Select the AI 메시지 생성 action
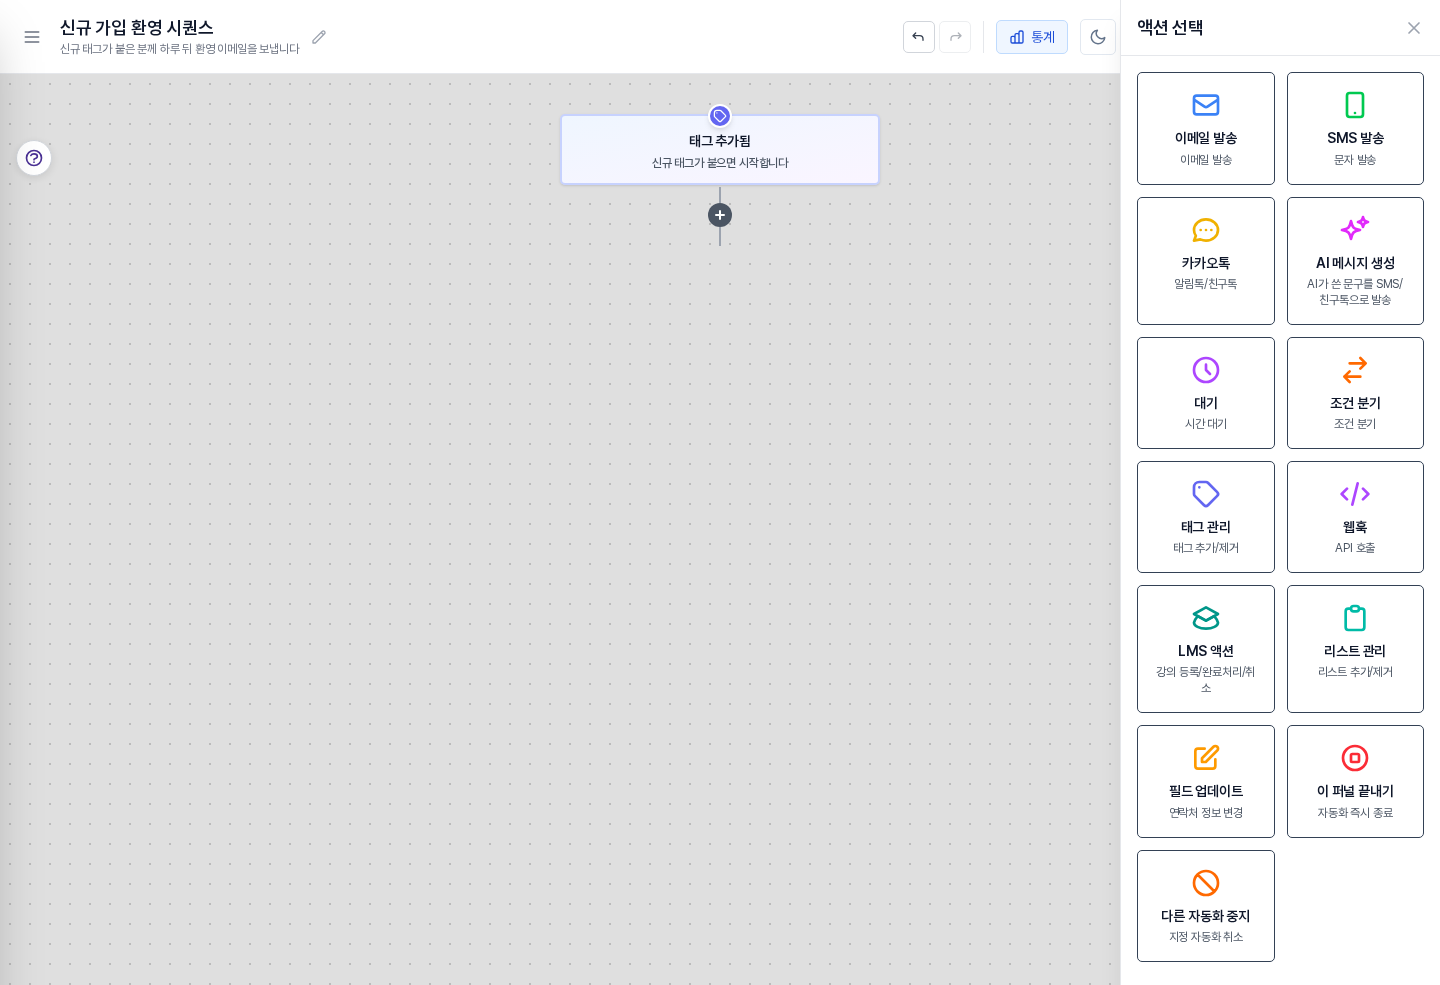This screenshot has width=1440, height=985. point(1355,261)
